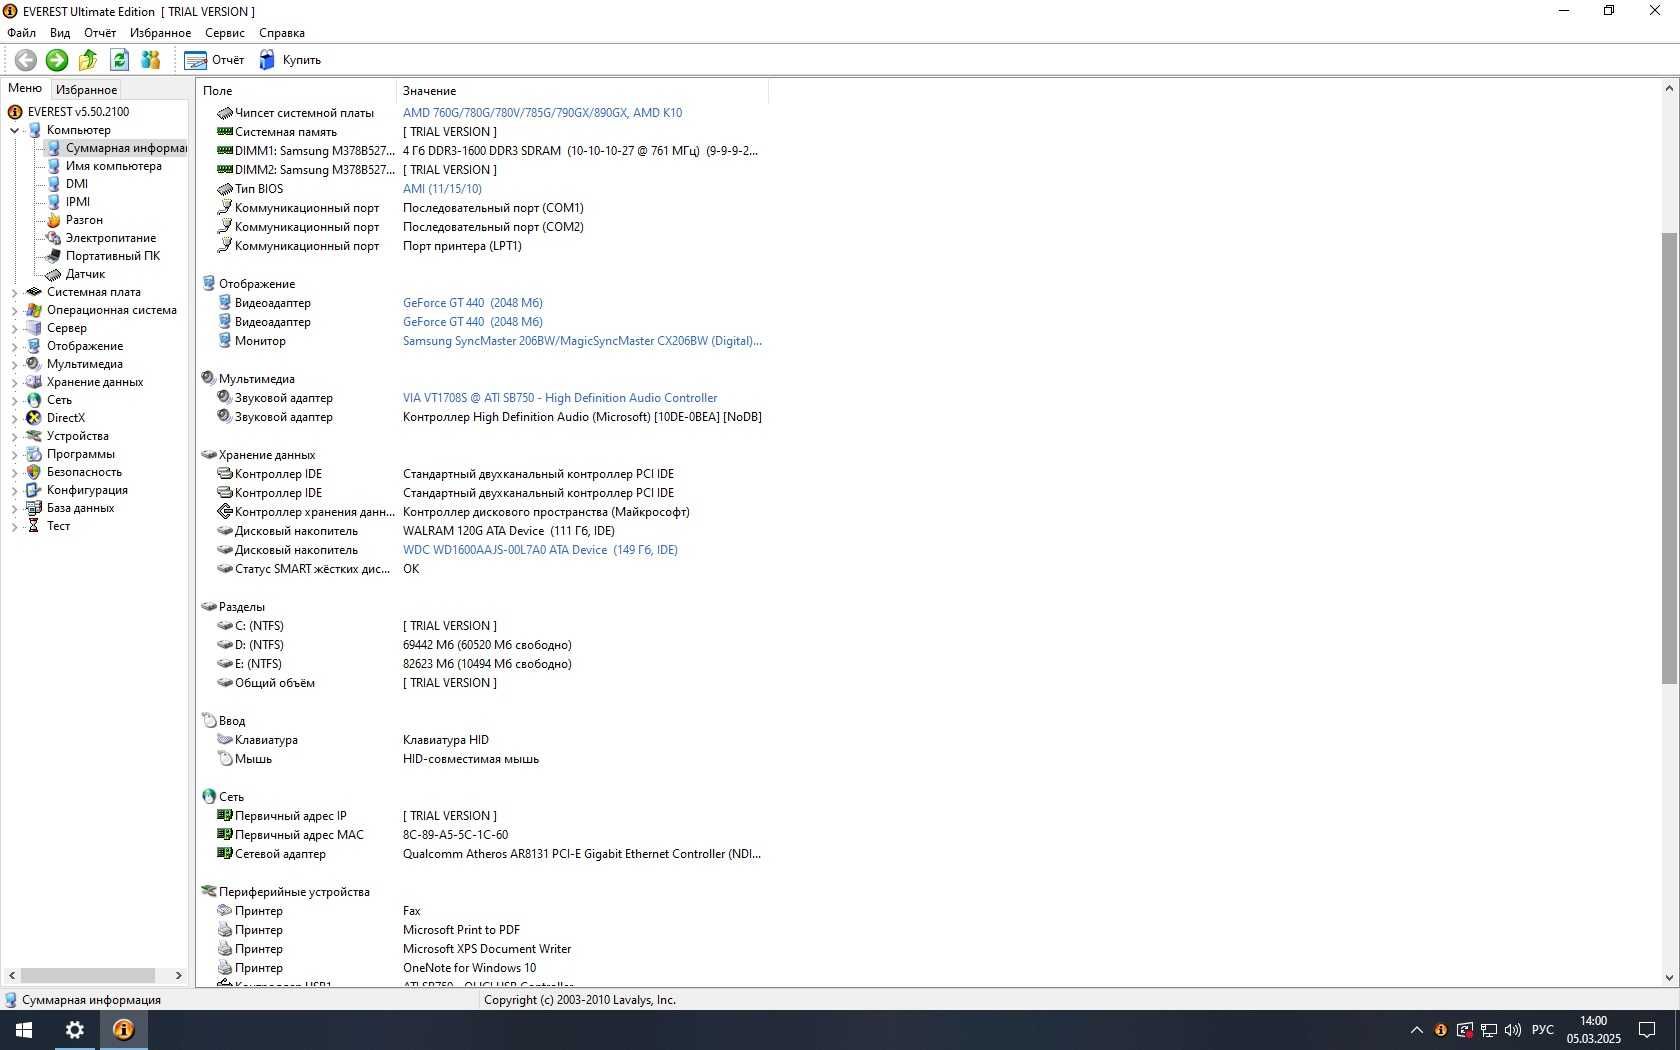Open the Вид menu
1680x1050 pixels.
[60, 33]
